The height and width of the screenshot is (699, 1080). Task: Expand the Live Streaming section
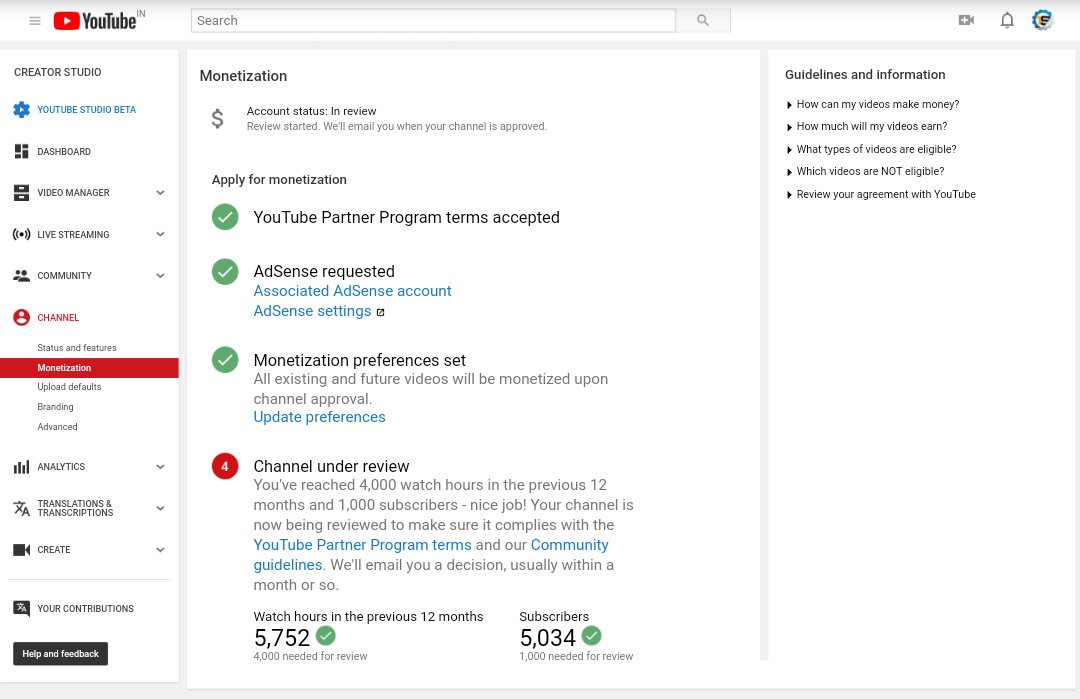(160, 234)
